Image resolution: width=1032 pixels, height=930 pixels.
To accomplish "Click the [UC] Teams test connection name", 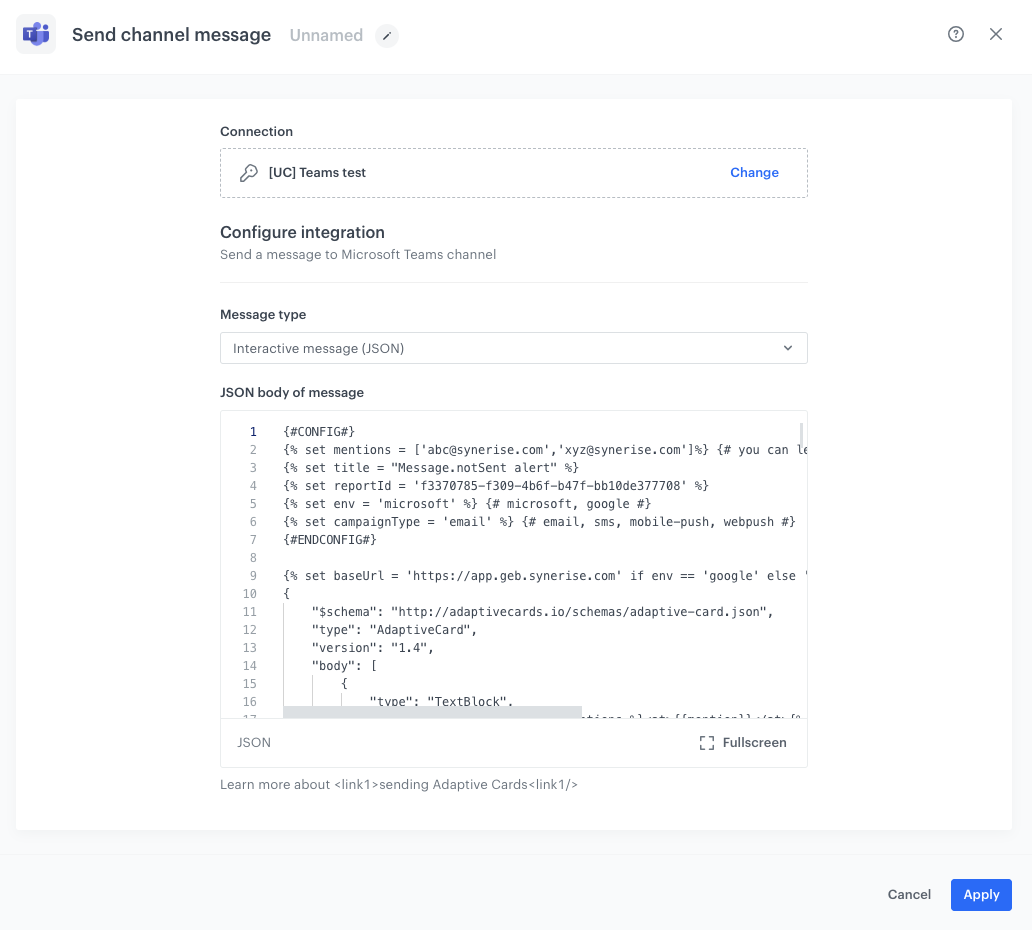I will point(315,171).
